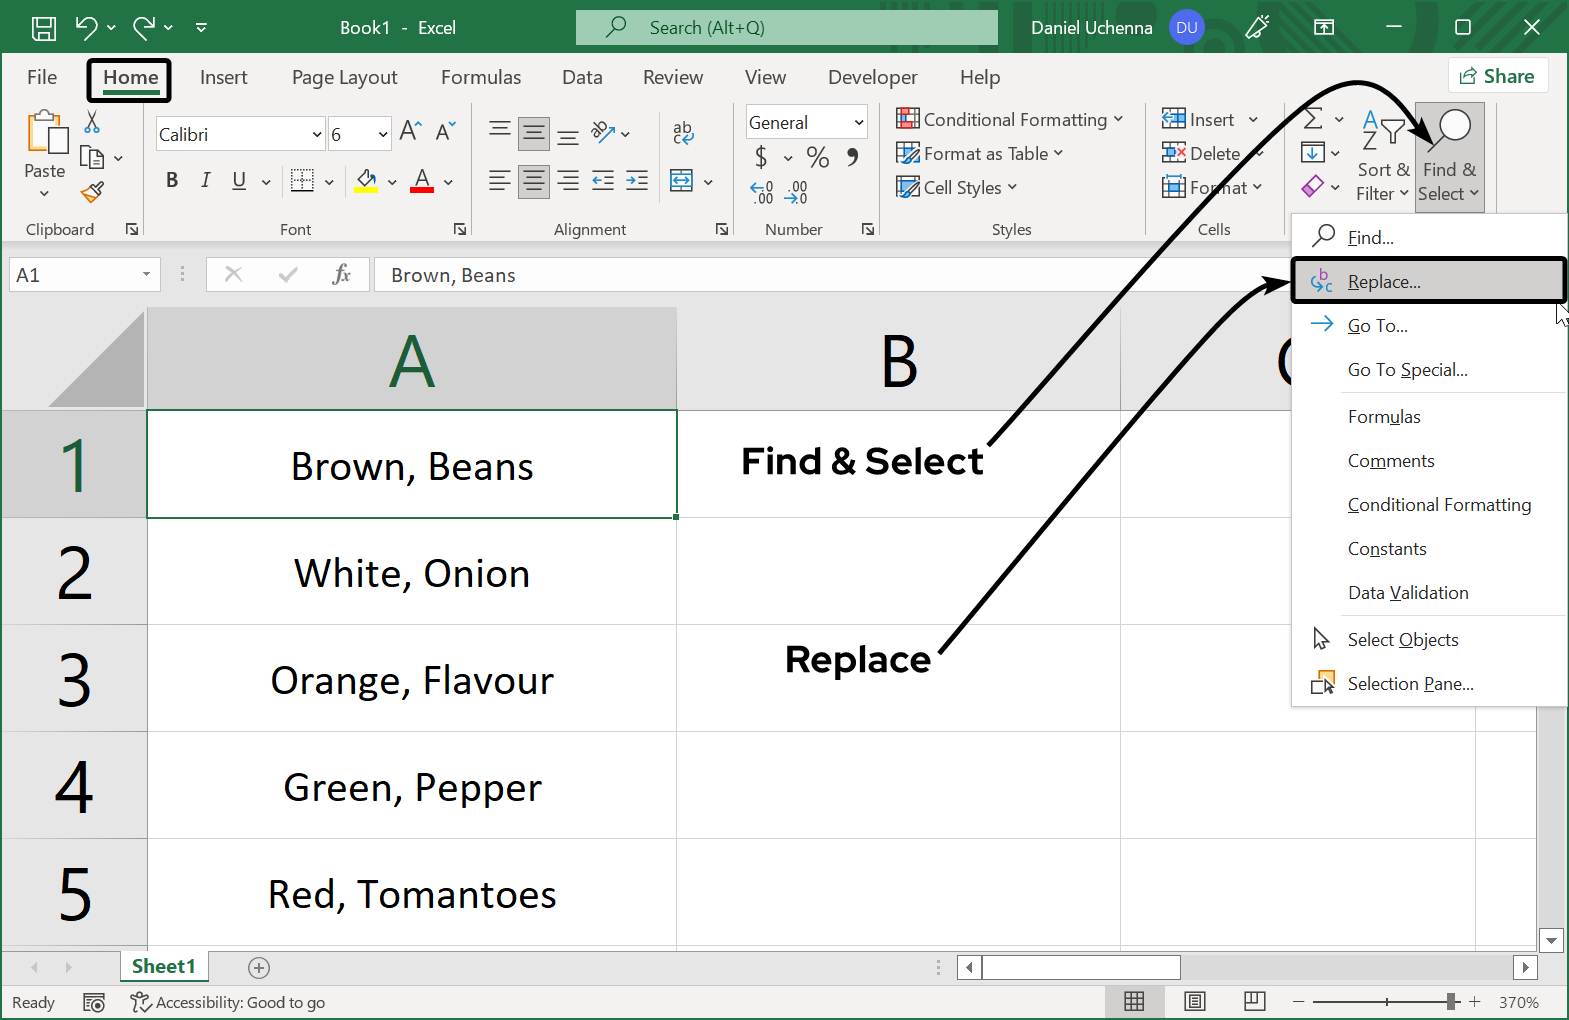
Task: Toggle Italic formatting
Action: click(205, 180)
